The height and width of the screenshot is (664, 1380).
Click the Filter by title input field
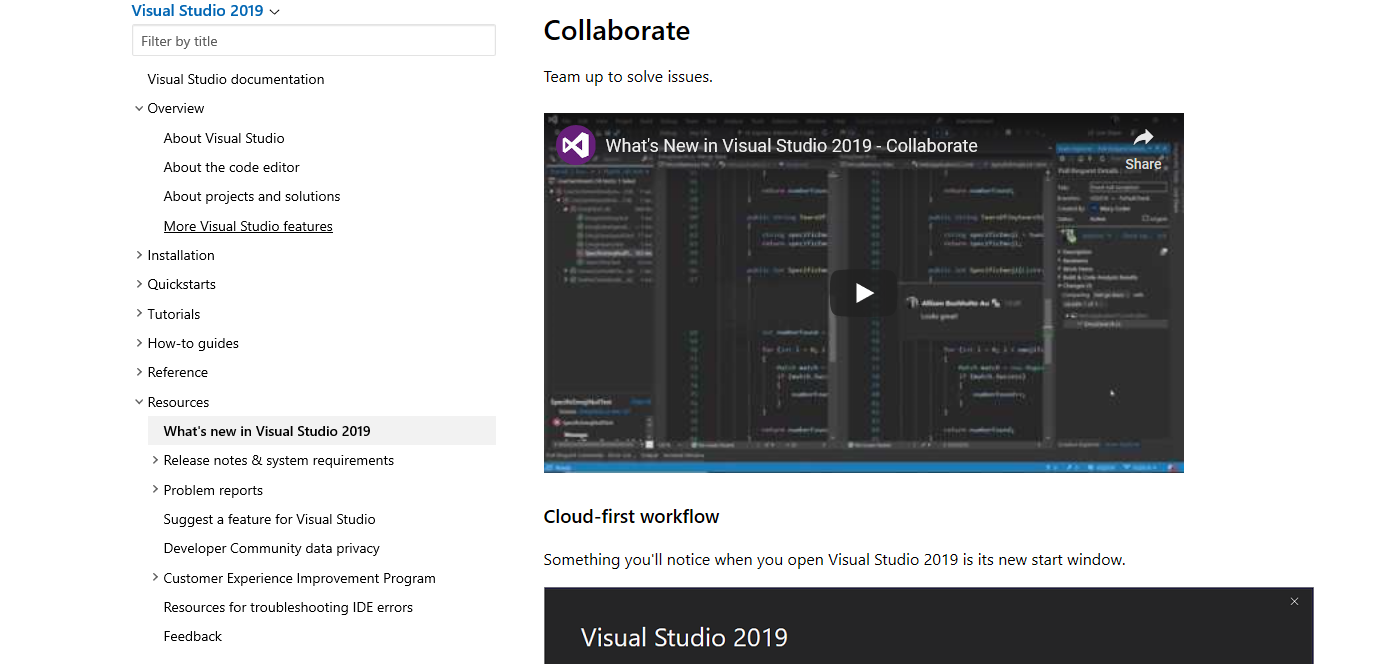point(314,41)
